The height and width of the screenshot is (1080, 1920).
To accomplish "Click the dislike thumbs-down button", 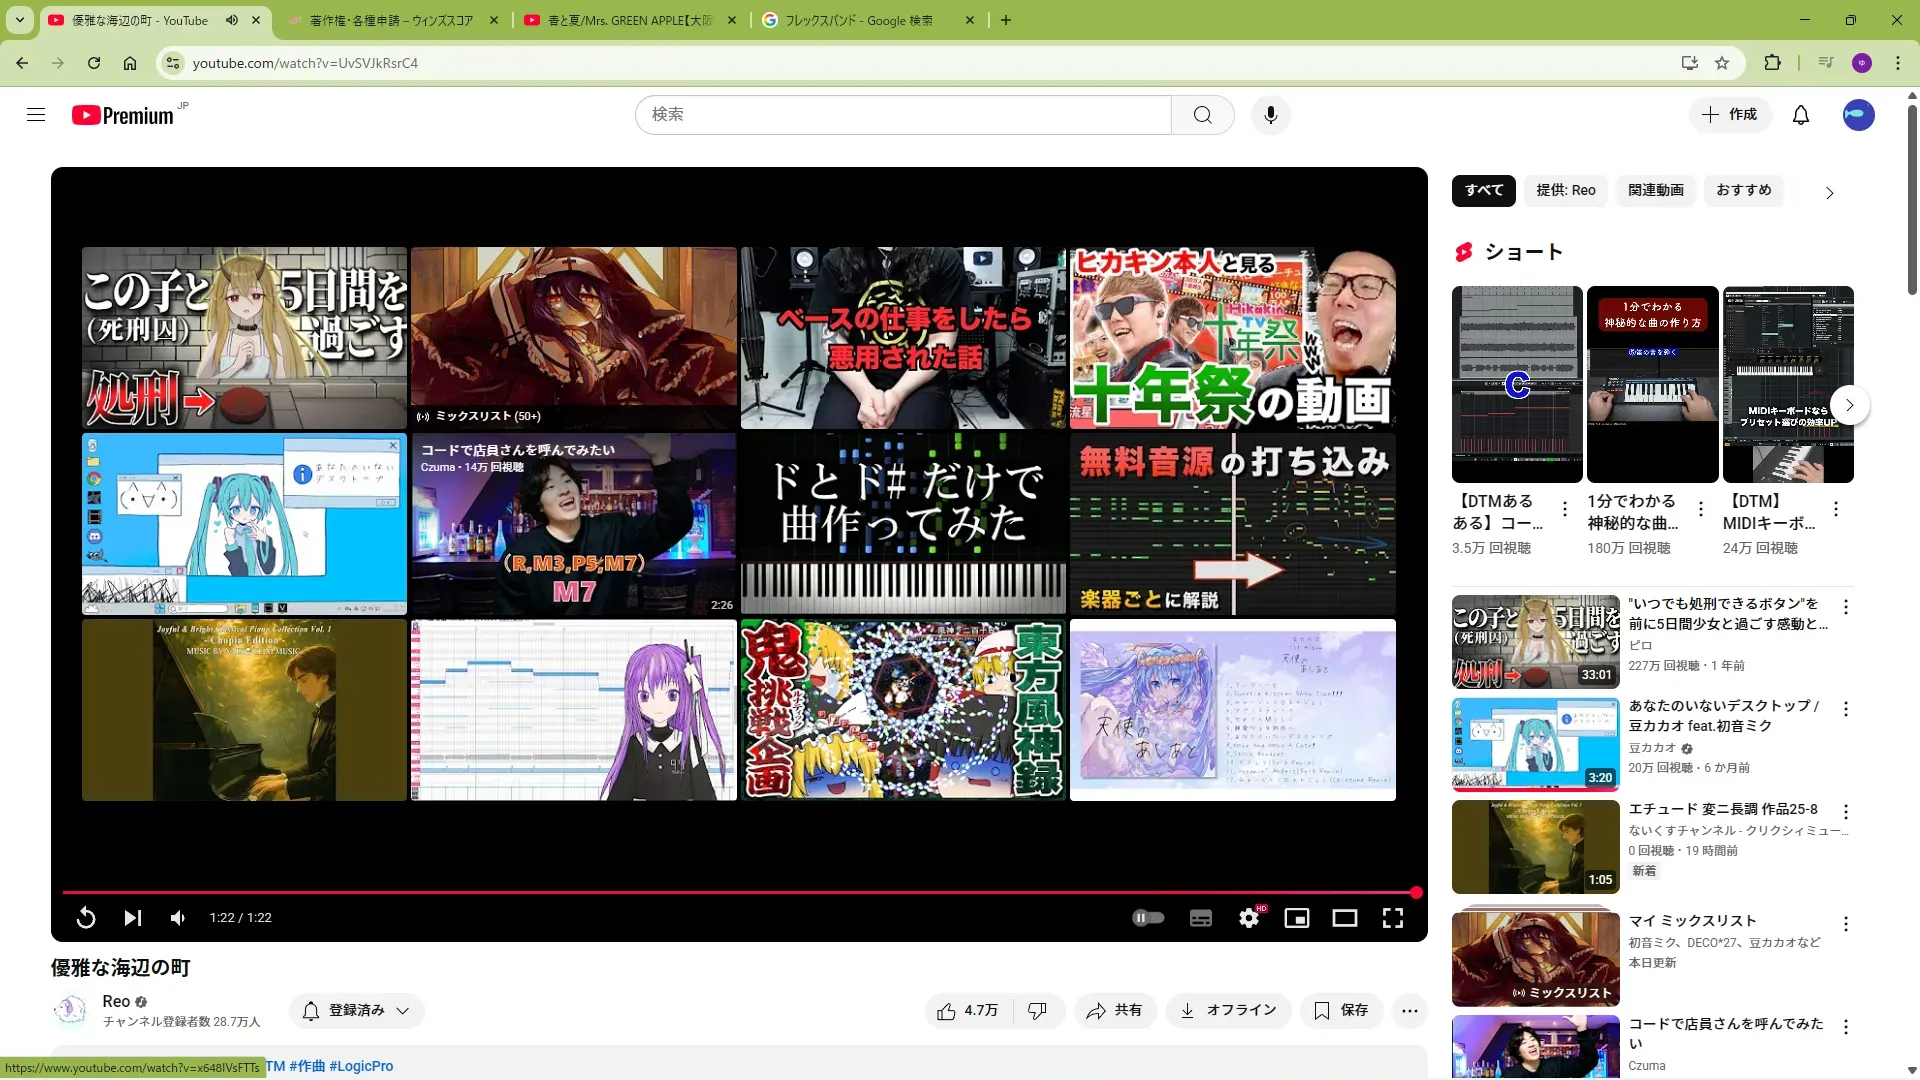I will pos(1038,1011).
